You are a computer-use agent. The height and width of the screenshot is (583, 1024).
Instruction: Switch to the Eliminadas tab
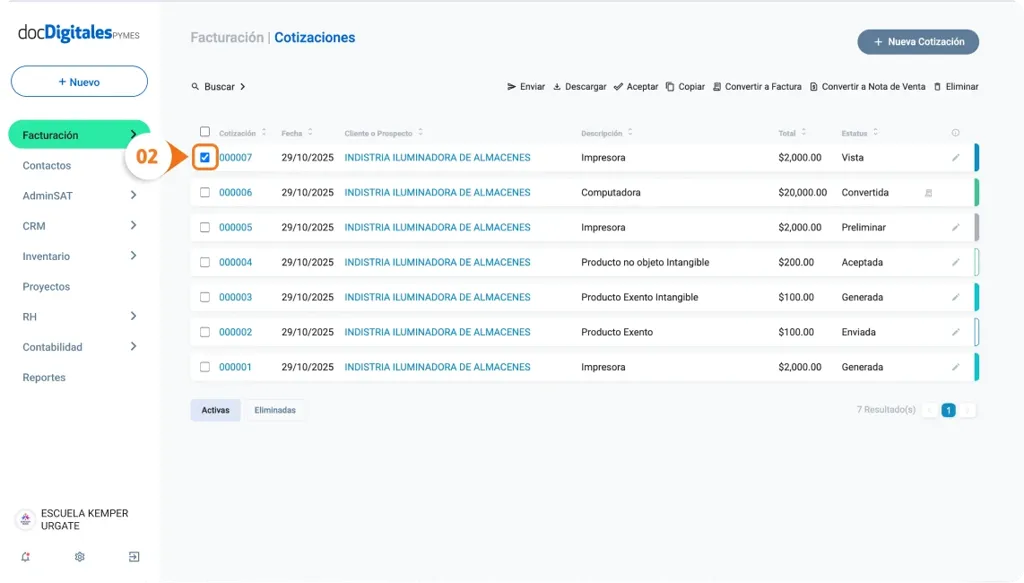tap(275, 409)
